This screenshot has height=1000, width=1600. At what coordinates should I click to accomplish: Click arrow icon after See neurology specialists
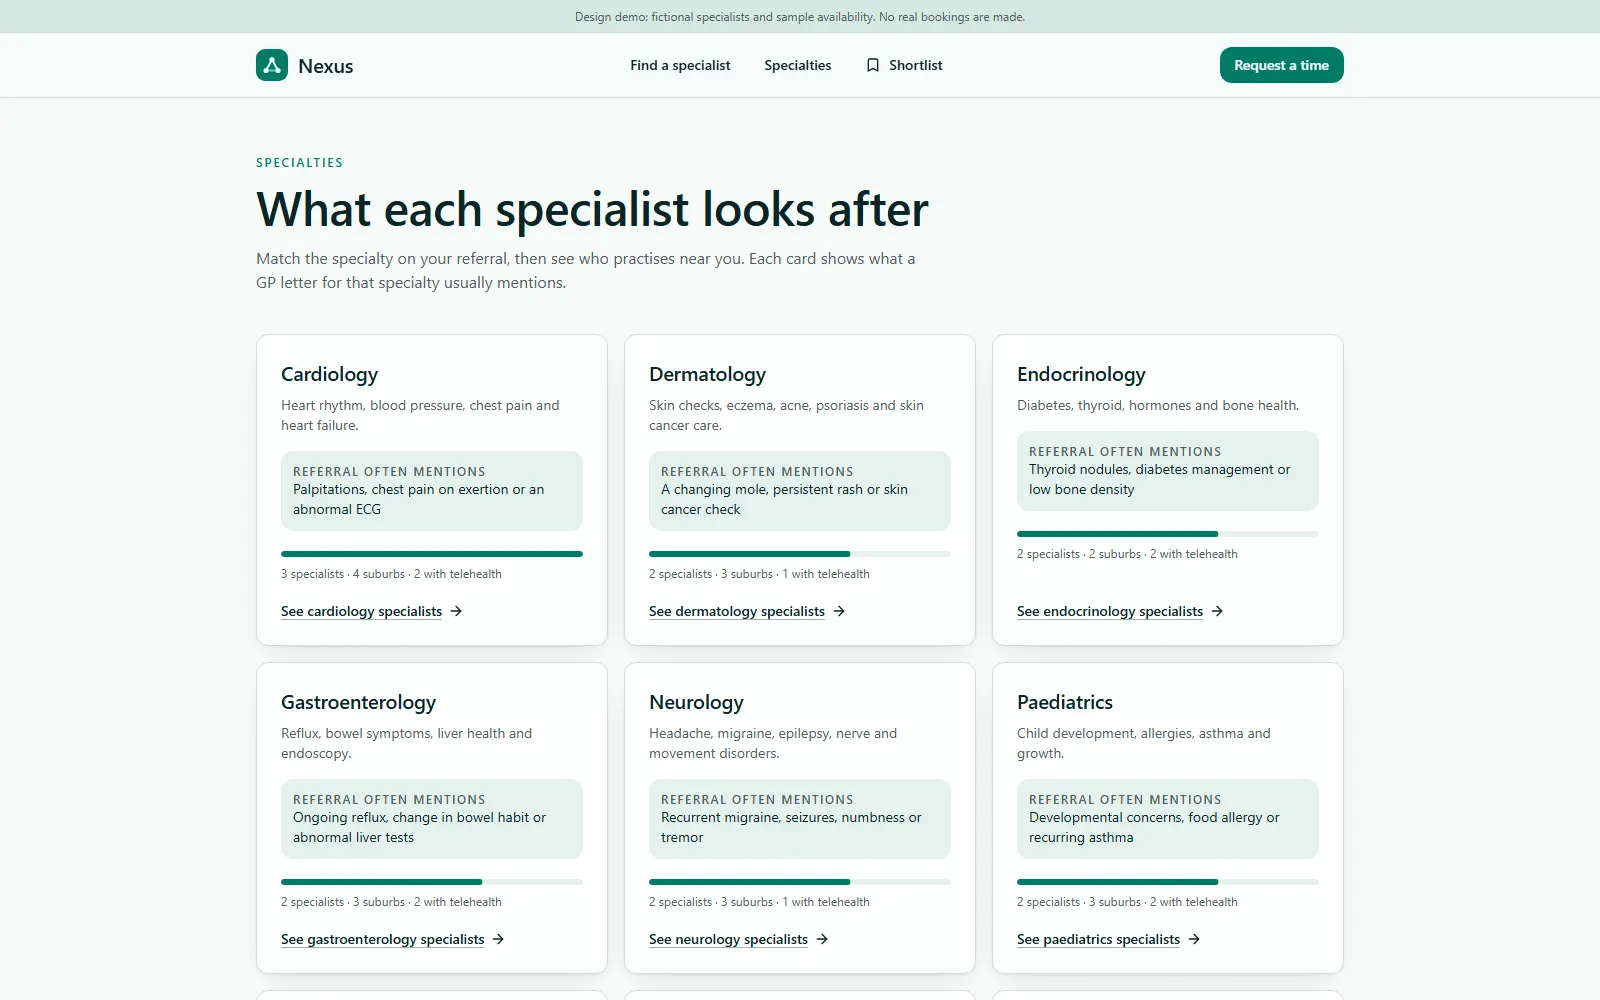point(822,939)
